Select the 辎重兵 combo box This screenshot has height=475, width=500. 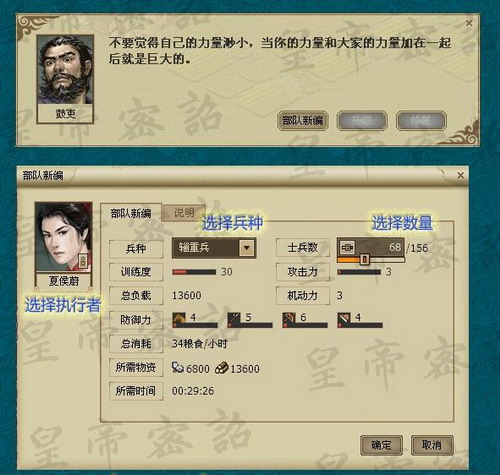[214, 248]
